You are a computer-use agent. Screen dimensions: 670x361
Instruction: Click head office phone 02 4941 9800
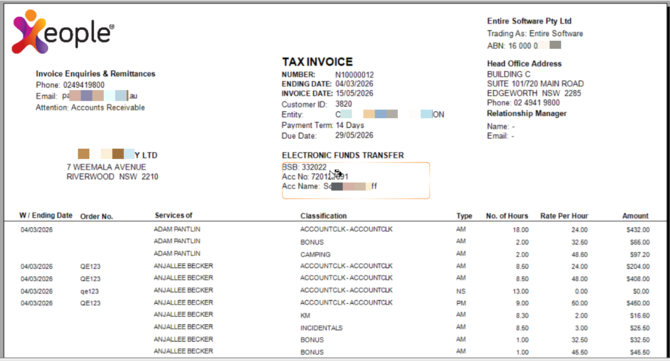537,103
